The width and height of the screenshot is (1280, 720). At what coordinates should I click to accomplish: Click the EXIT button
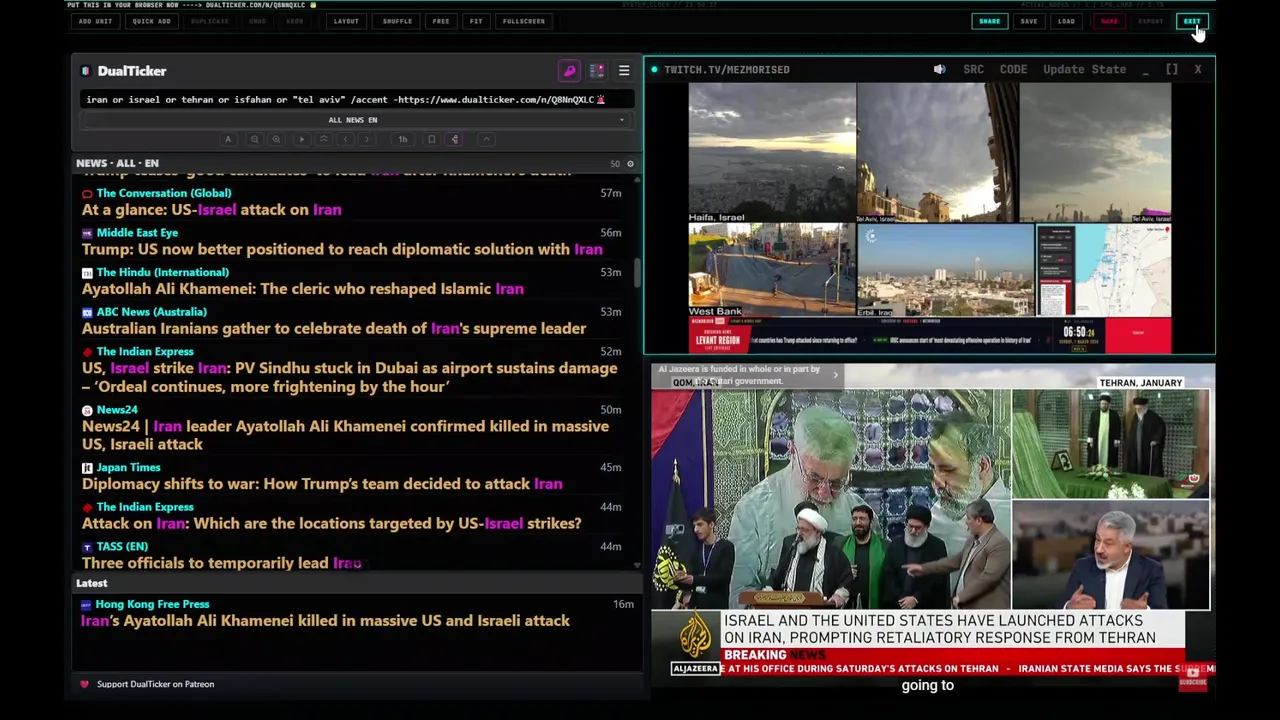[1192, 21]
